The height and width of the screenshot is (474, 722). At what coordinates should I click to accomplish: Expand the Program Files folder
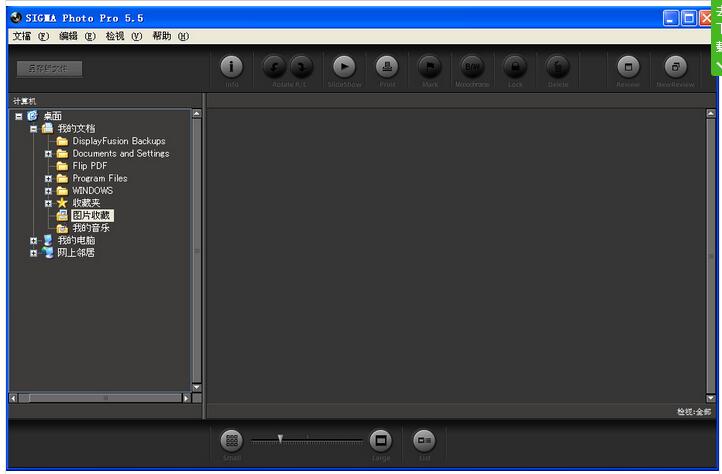point(48,178)
